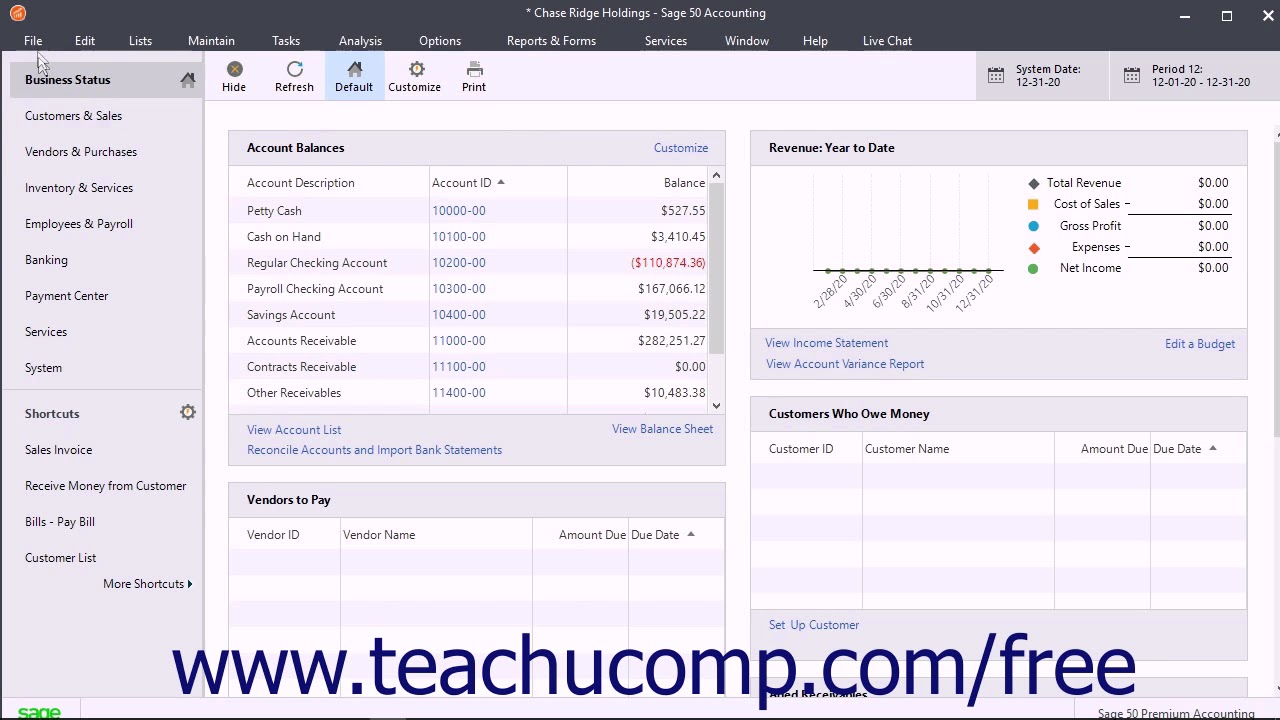Click Account Balances scroll down arrow
Image resolution: width=1280 pixels, height=720 pixels.
[716, 406]
